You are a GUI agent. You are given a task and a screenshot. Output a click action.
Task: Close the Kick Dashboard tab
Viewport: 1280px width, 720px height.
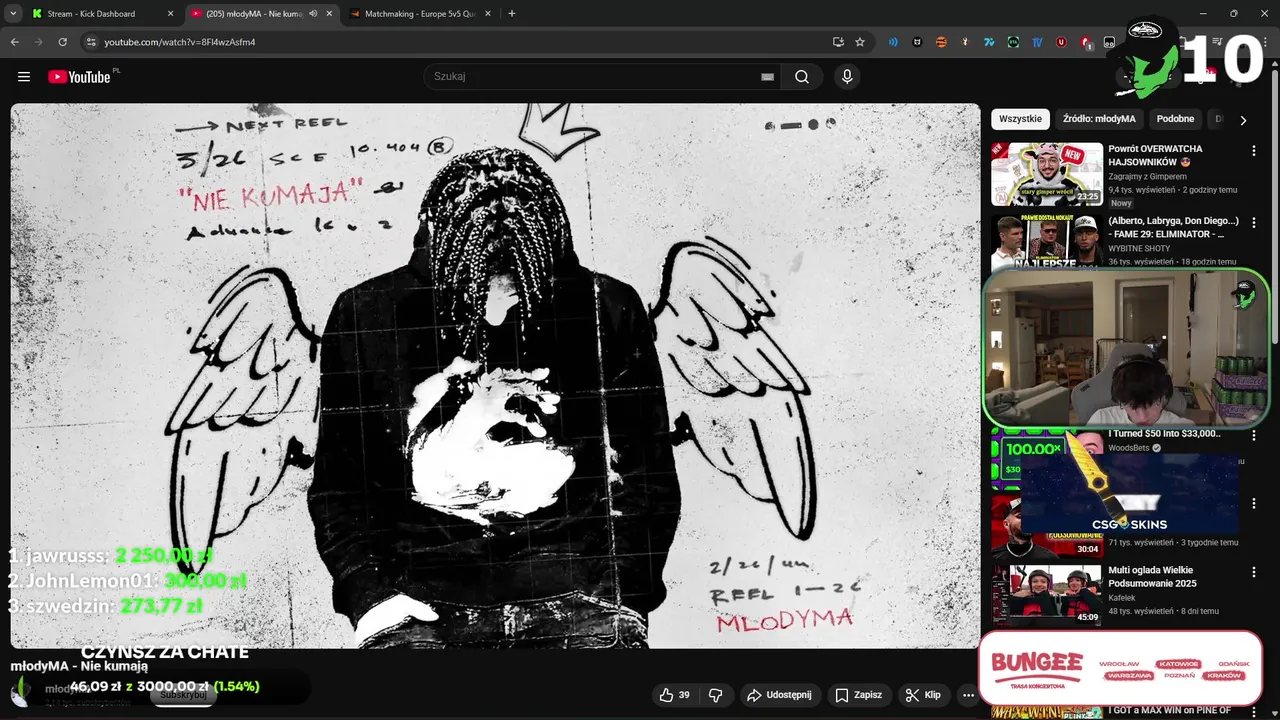[x=170, y=14]
